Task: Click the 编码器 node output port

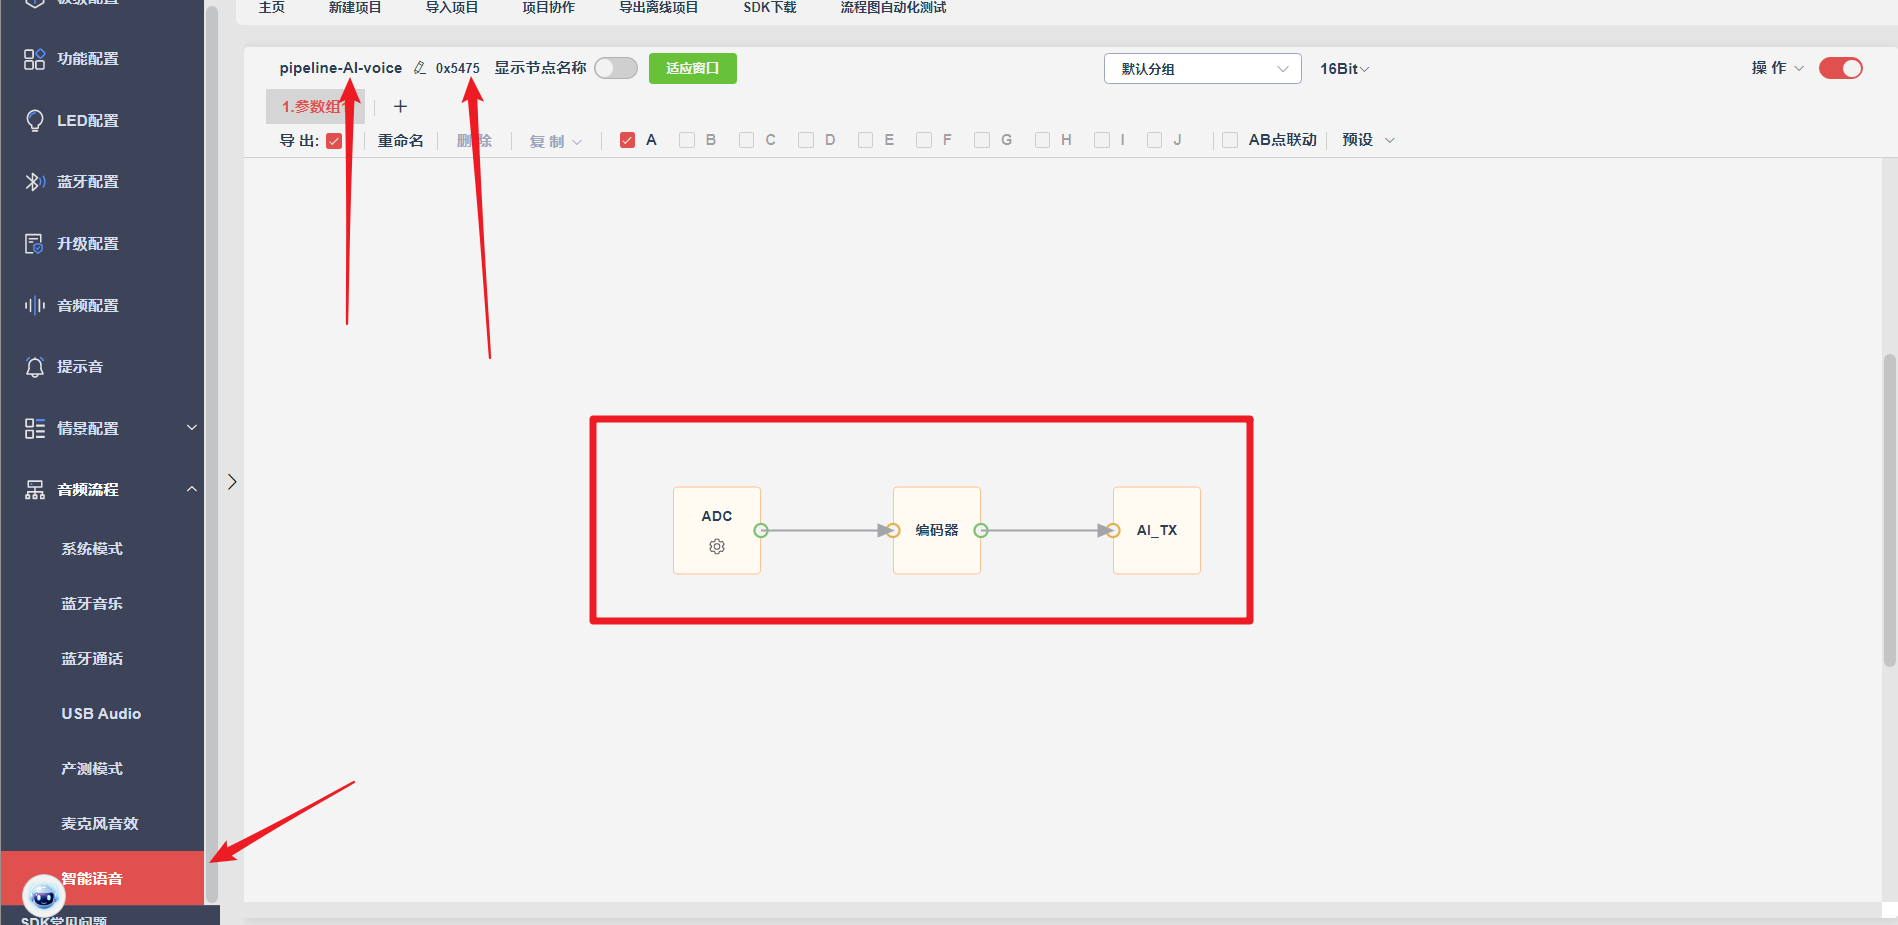Action: coord(981,531)
